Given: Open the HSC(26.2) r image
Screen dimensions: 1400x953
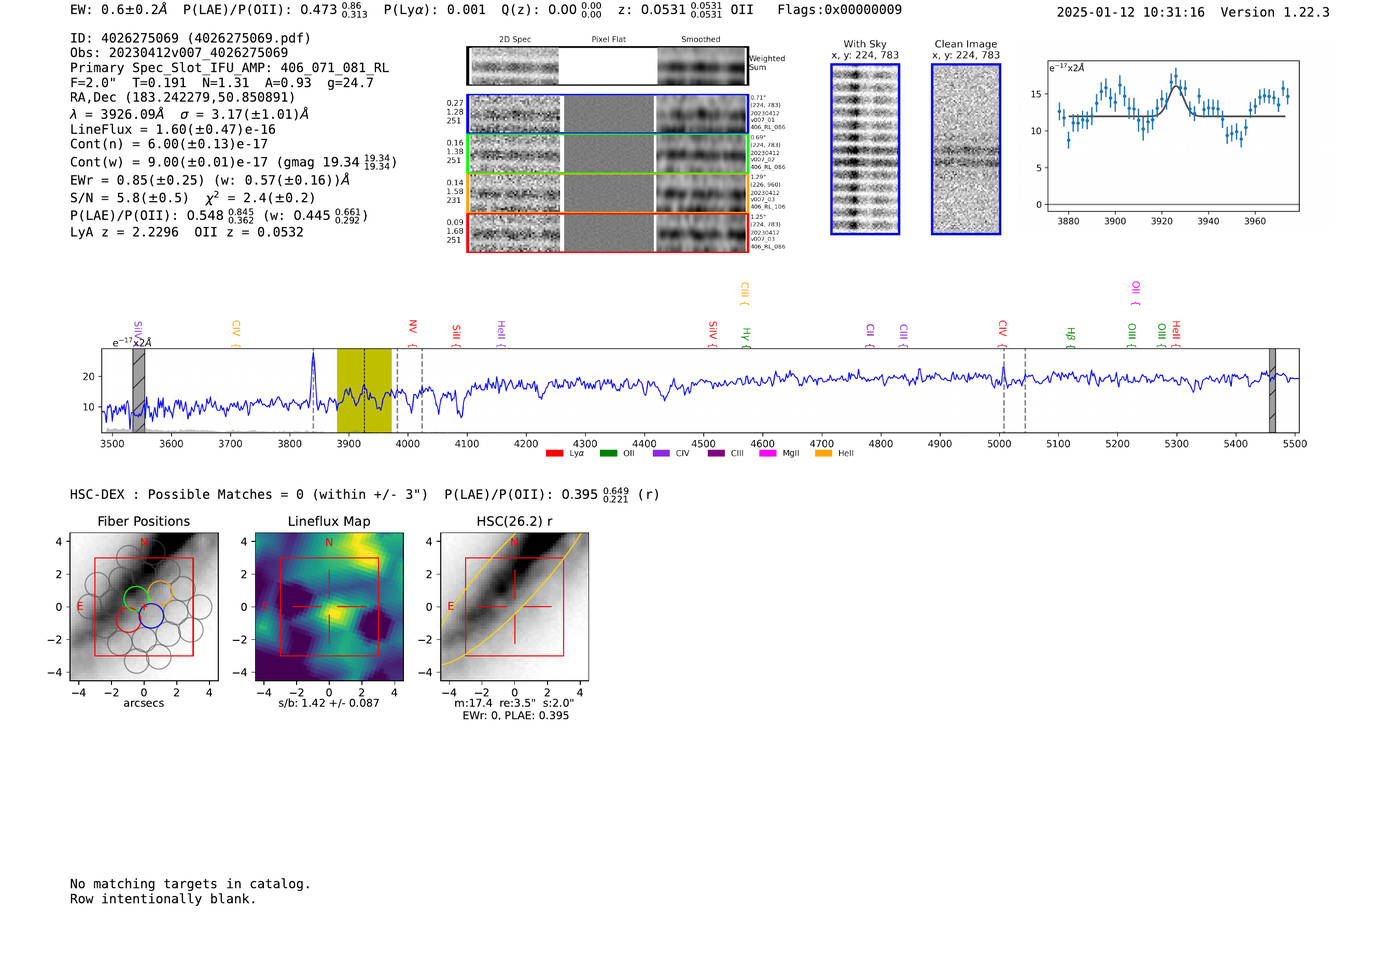Looking at the screenshot, I should tap(514, 607).
